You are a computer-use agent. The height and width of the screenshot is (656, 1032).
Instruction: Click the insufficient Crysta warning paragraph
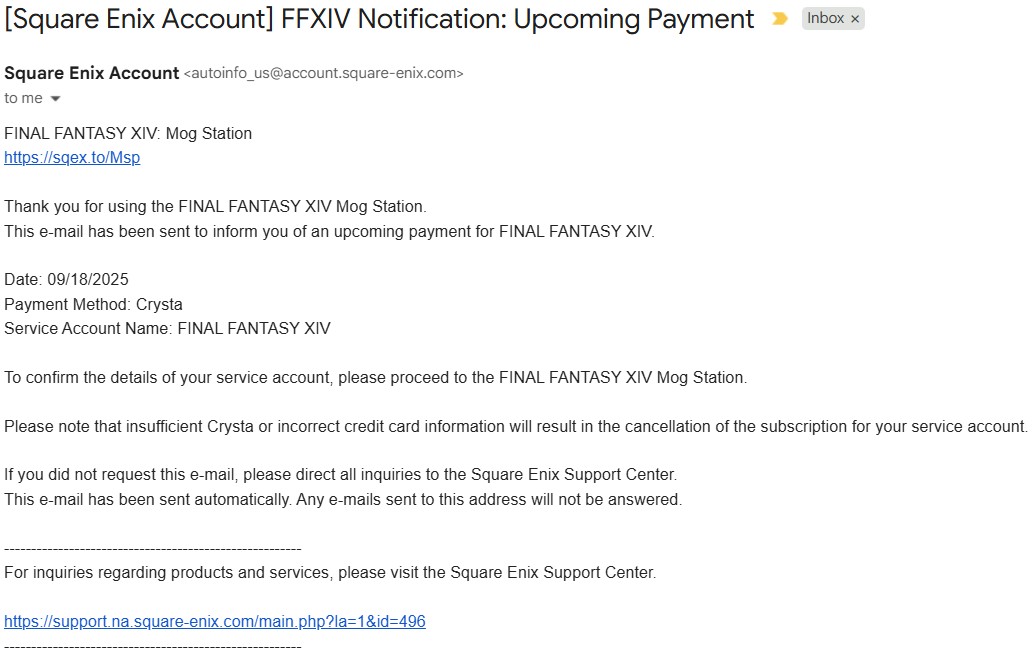[516, 426]
